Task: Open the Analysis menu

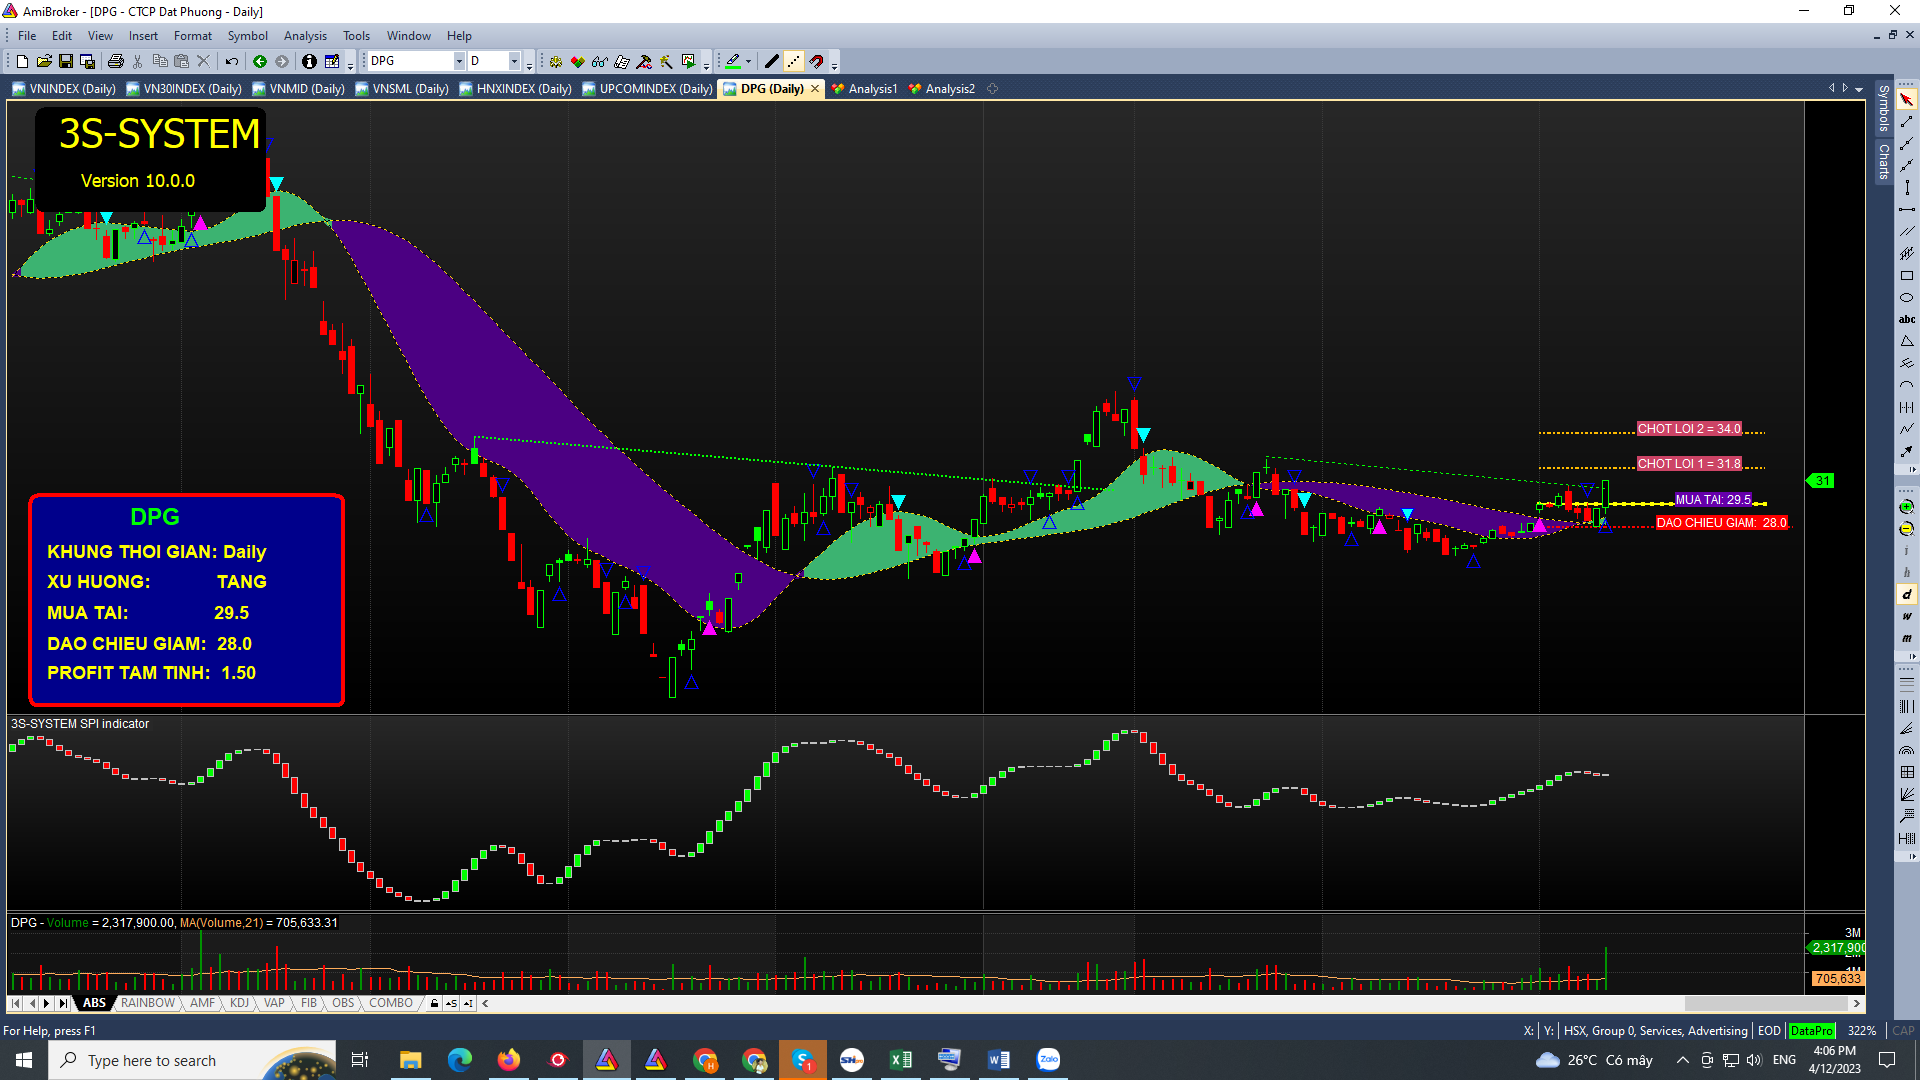Action: pyautogui.click(x=305, y=36)
